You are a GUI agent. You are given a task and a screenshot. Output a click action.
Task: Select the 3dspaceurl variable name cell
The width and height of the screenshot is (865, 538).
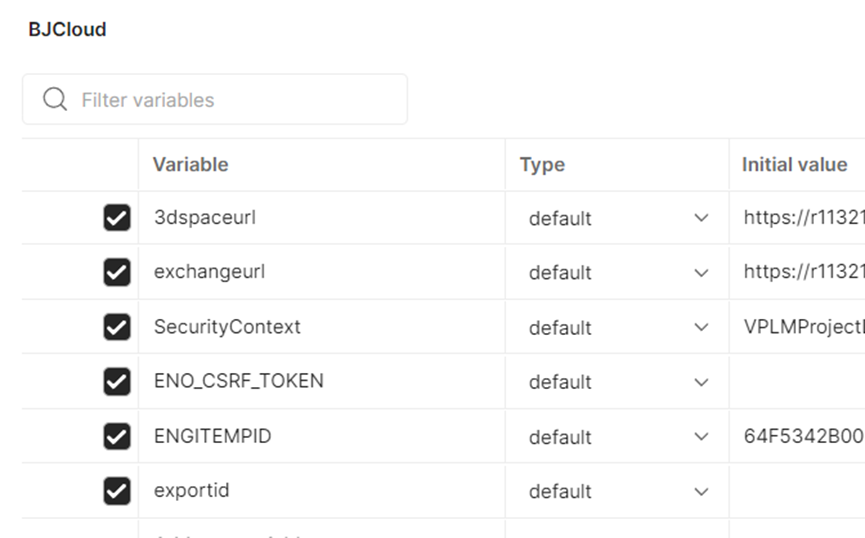tap(322, 217)
